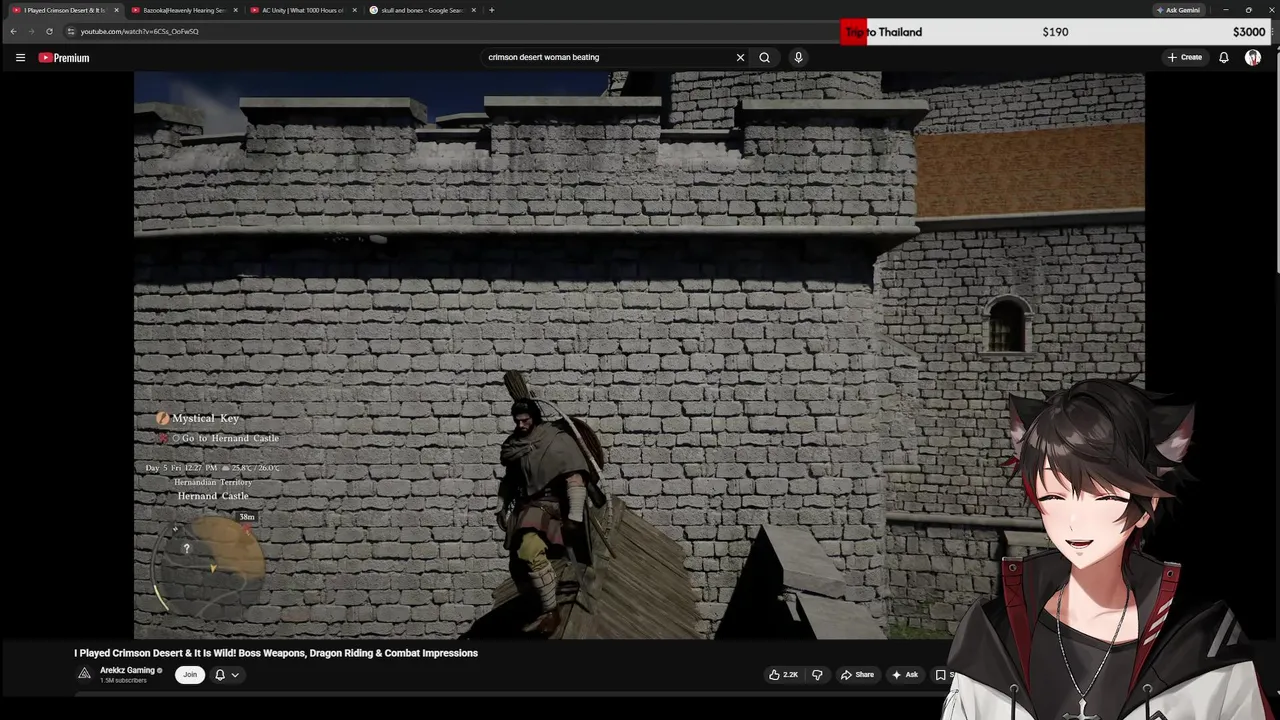This screenshot has height=720, width=1280.
Task: Start voice search with the microphone
Action: click(798, 57)
